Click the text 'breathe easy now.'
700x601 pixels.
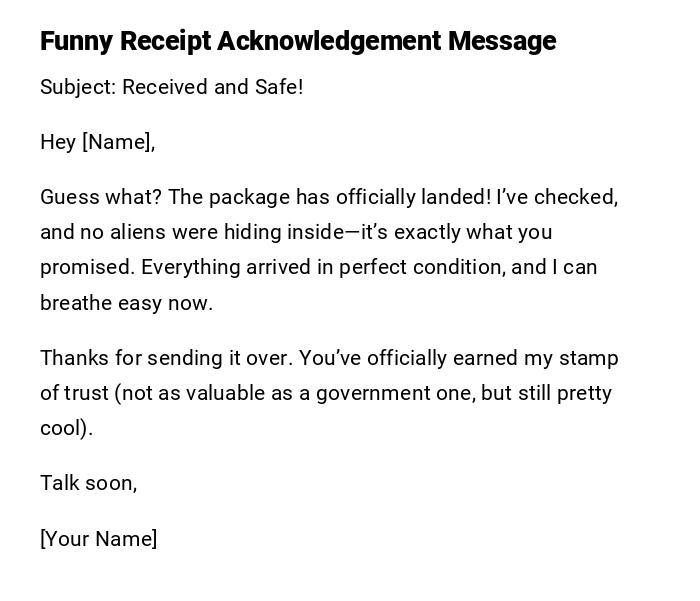pos(126,303)
